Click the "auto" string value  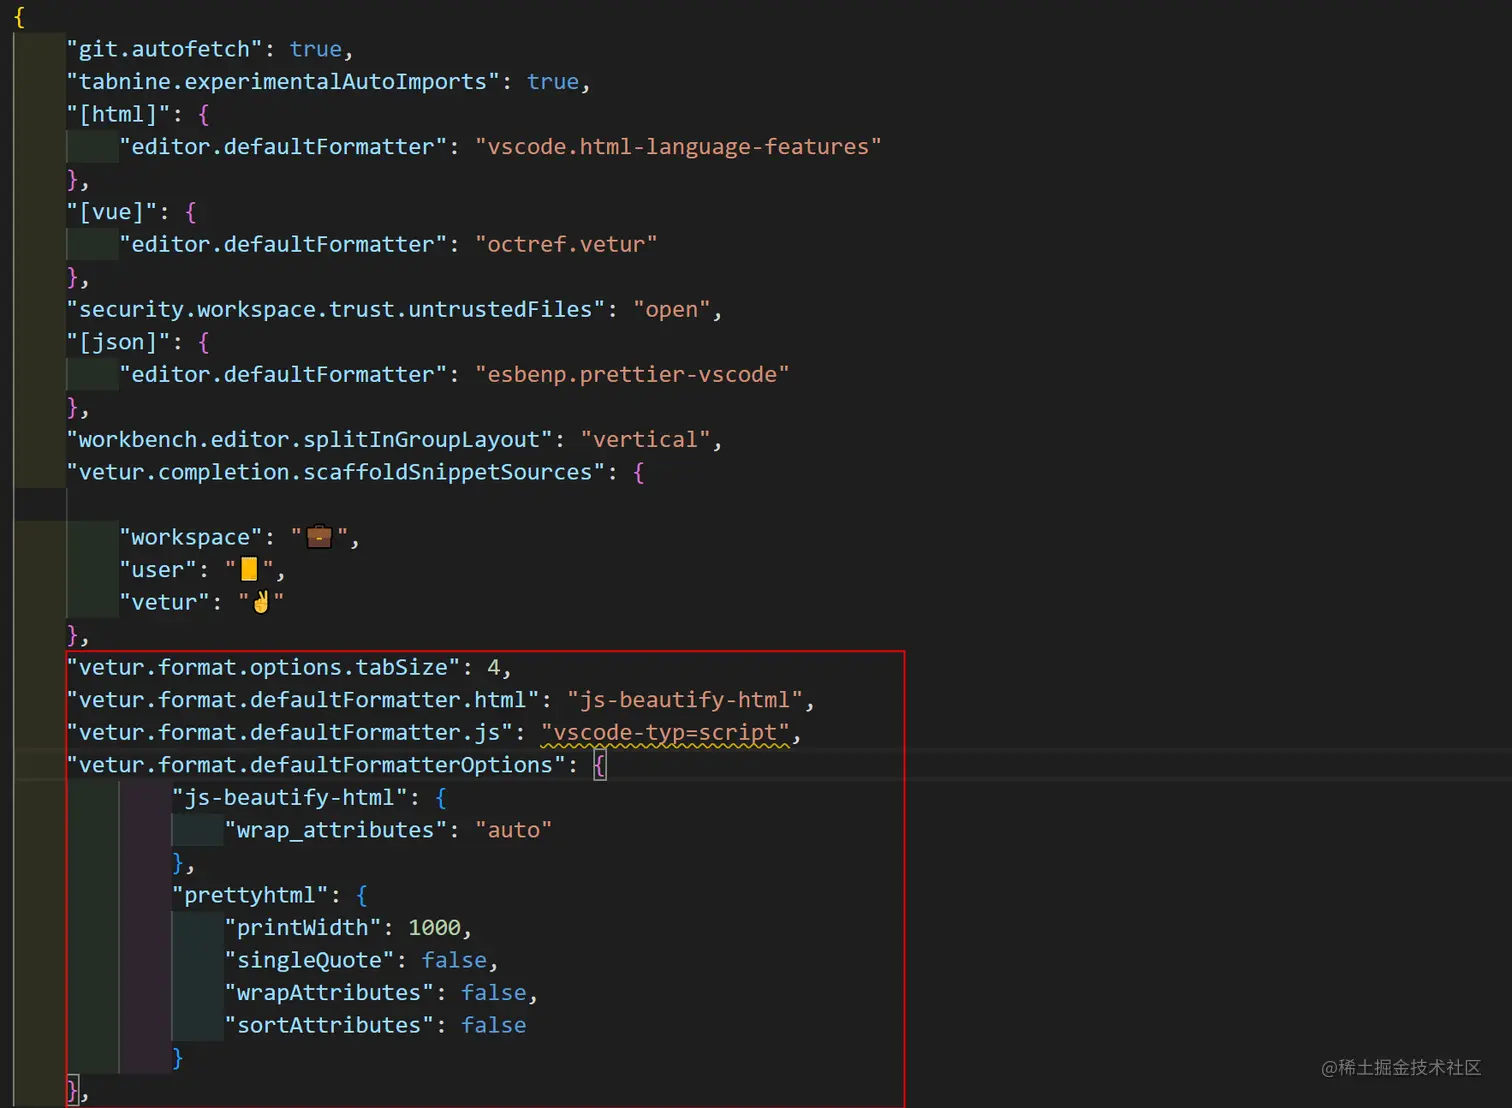click(513, 830)
